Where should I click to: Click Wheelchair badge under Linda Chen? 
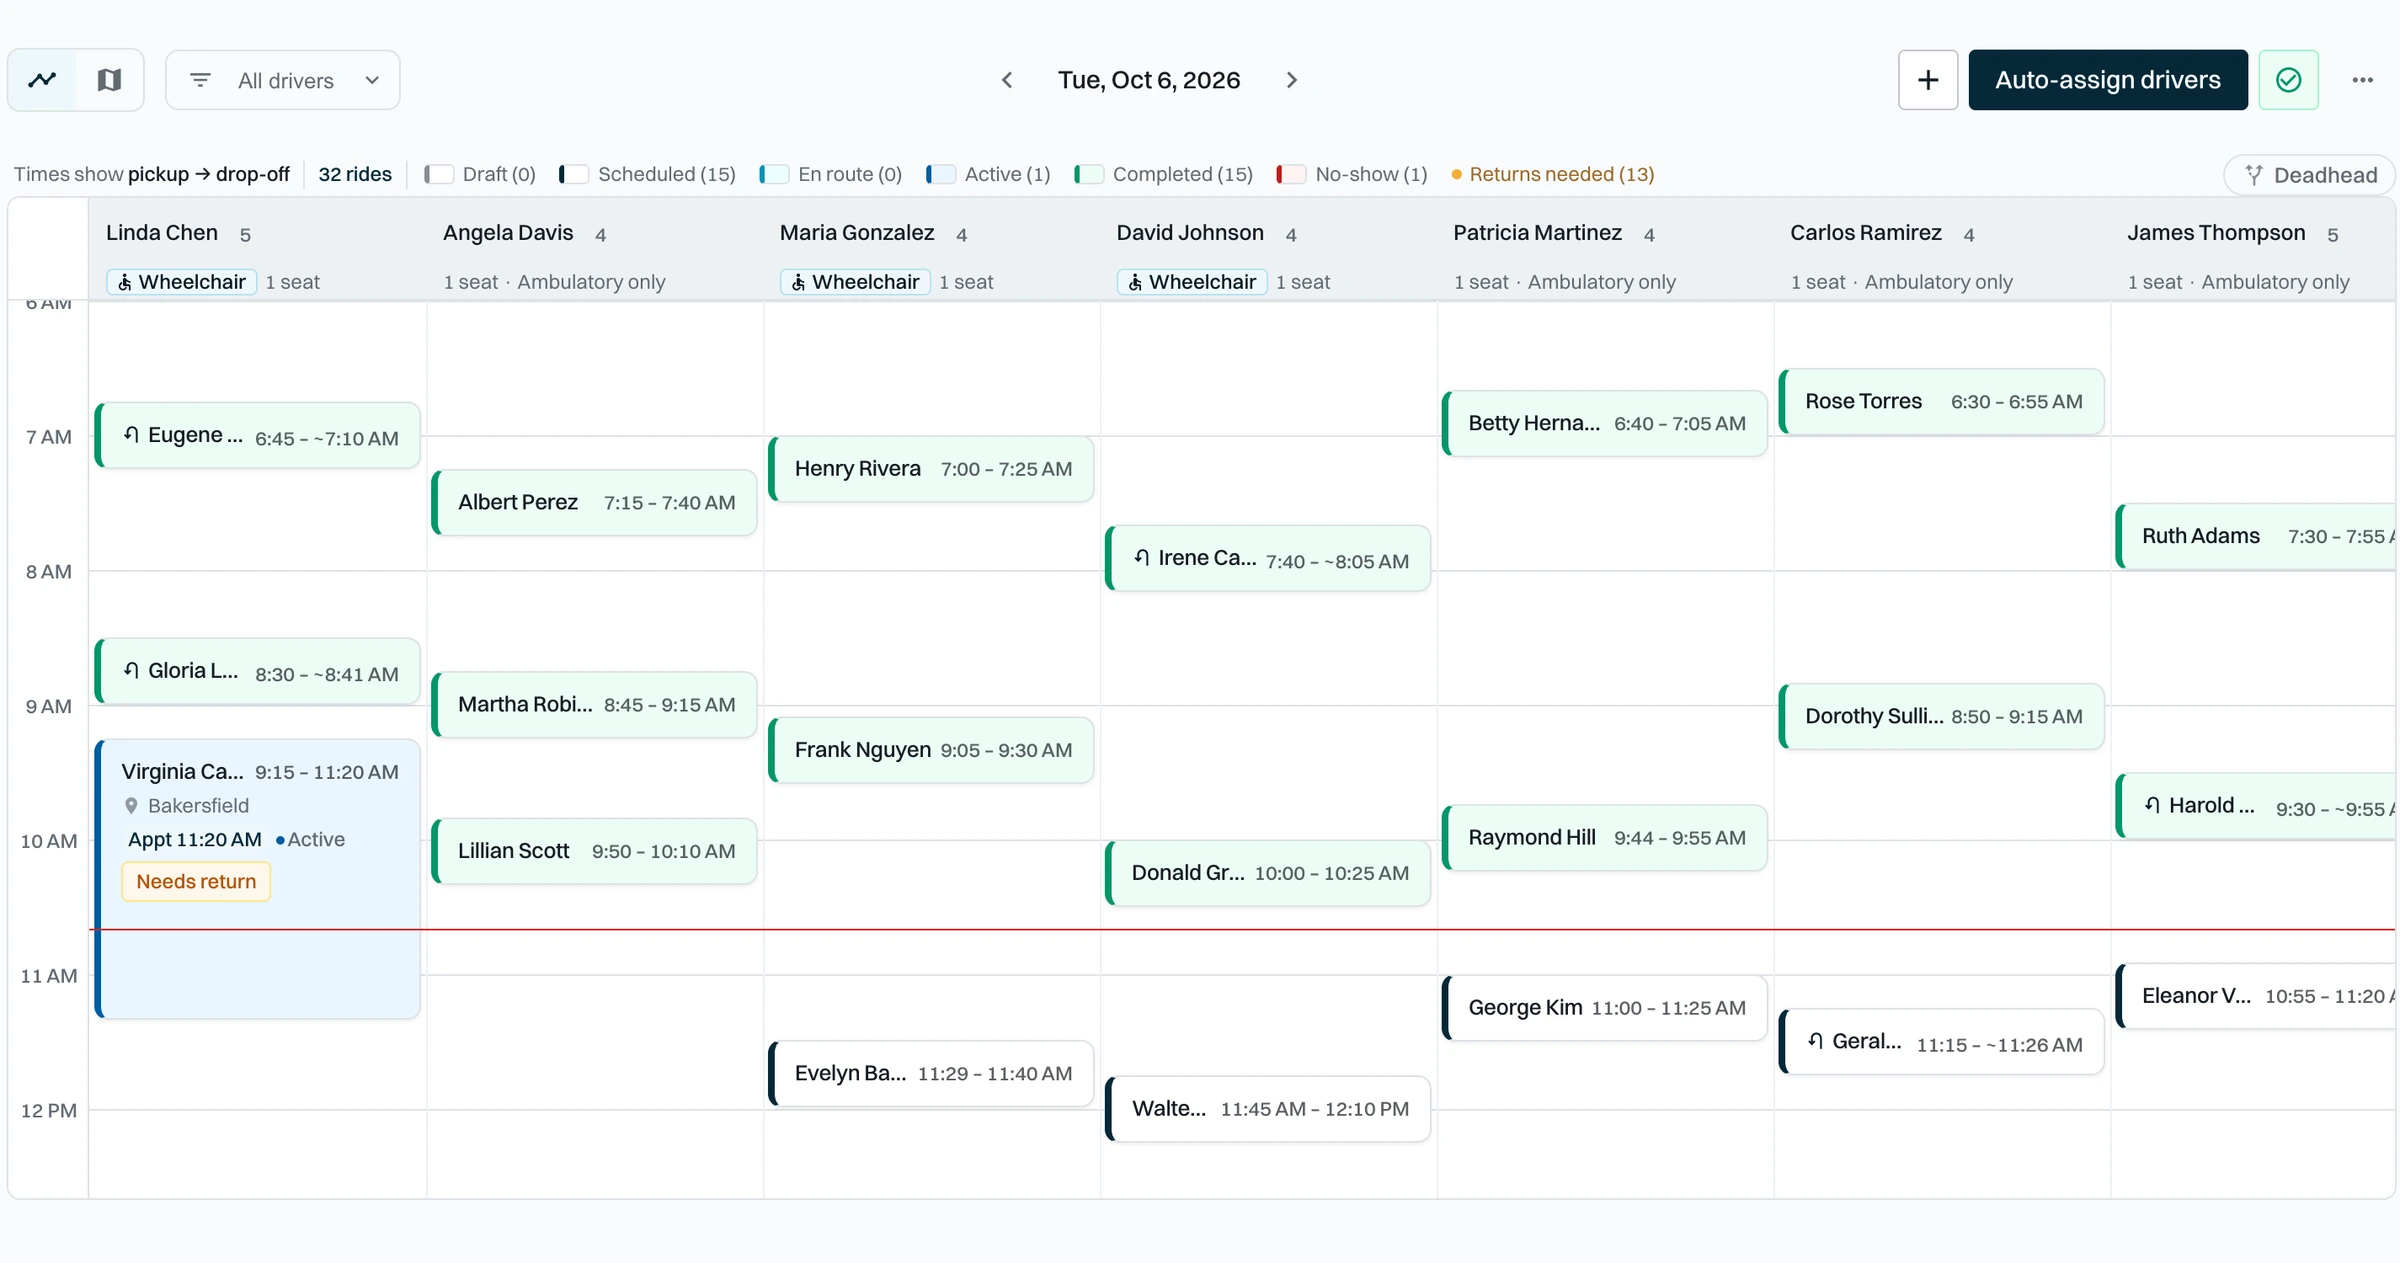[182, 282]
